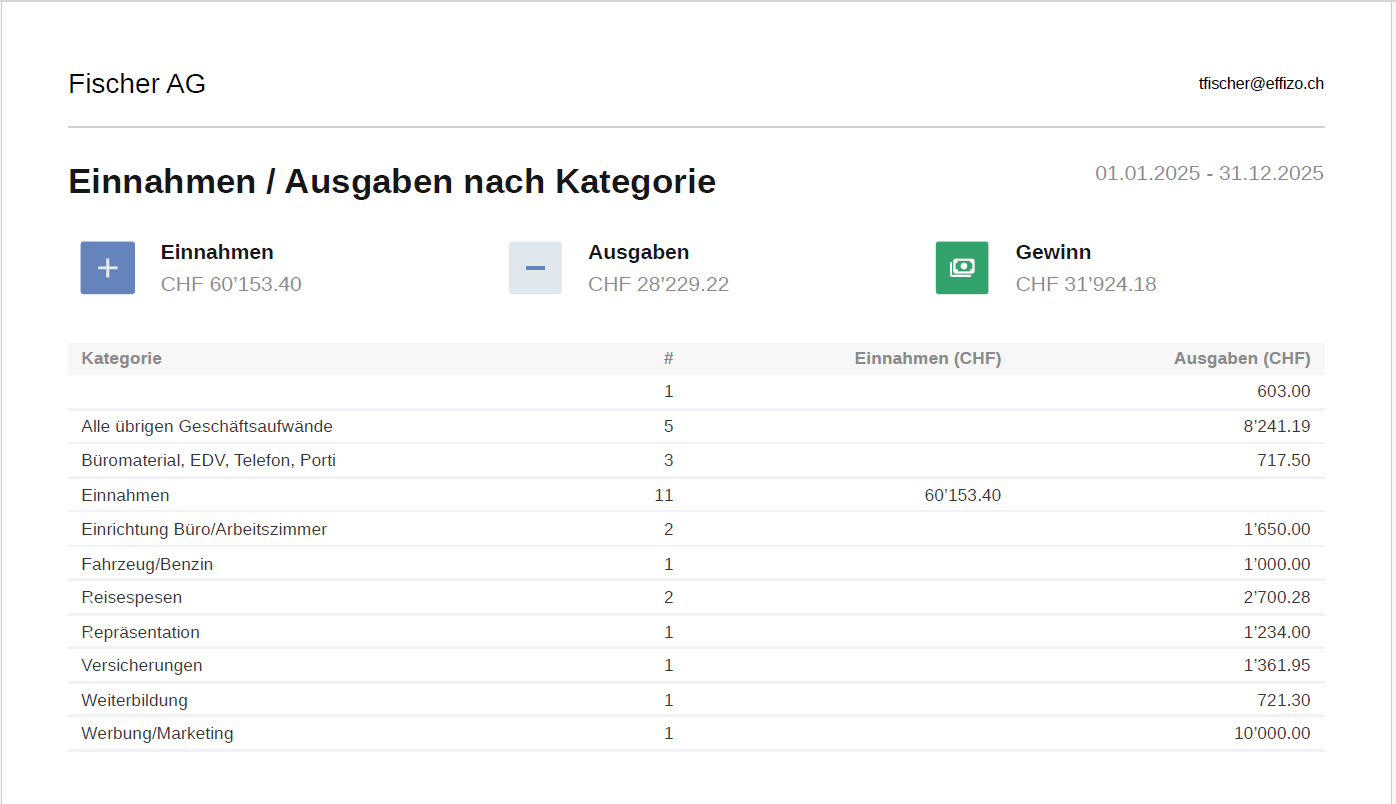Open the Einrichtung Büro/Arbeitszimmer category
The image size is (1396, 804).
204,529
